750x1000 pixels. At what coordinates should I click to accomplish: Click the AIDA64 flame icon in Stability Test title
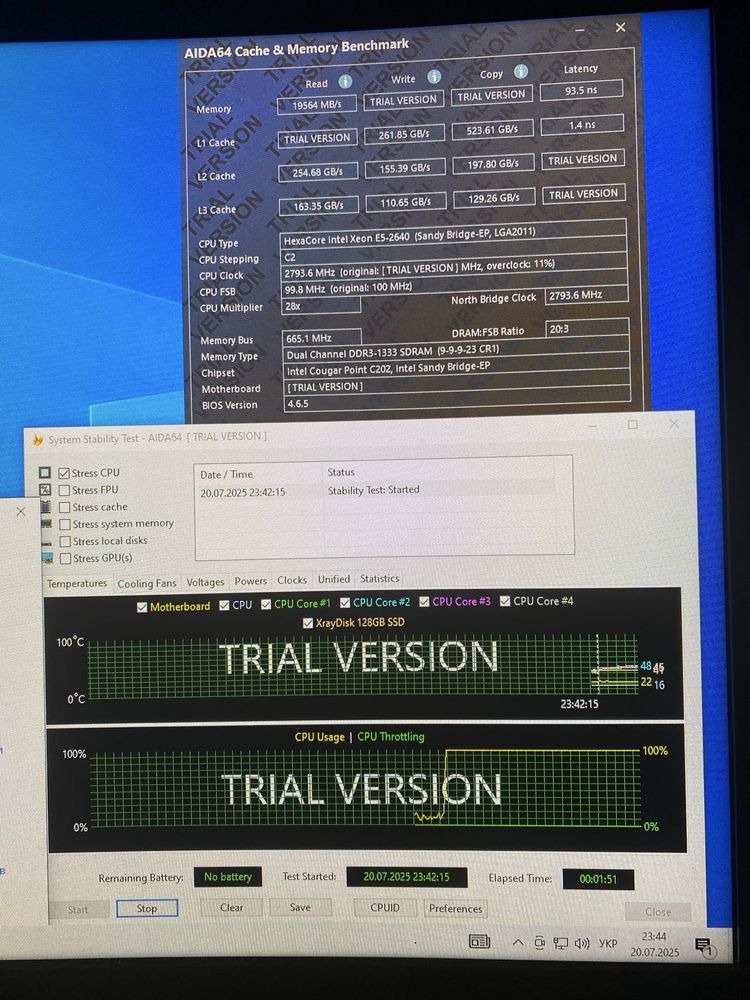point(38,440)
